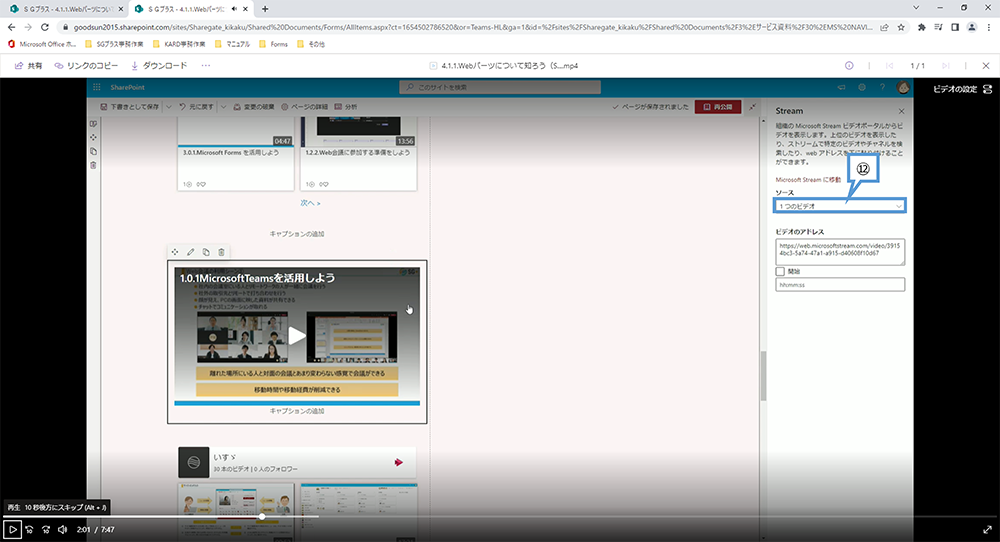Go to the previous file arrow
This screenshot has width=1000, height=542.
coord(890,66)
